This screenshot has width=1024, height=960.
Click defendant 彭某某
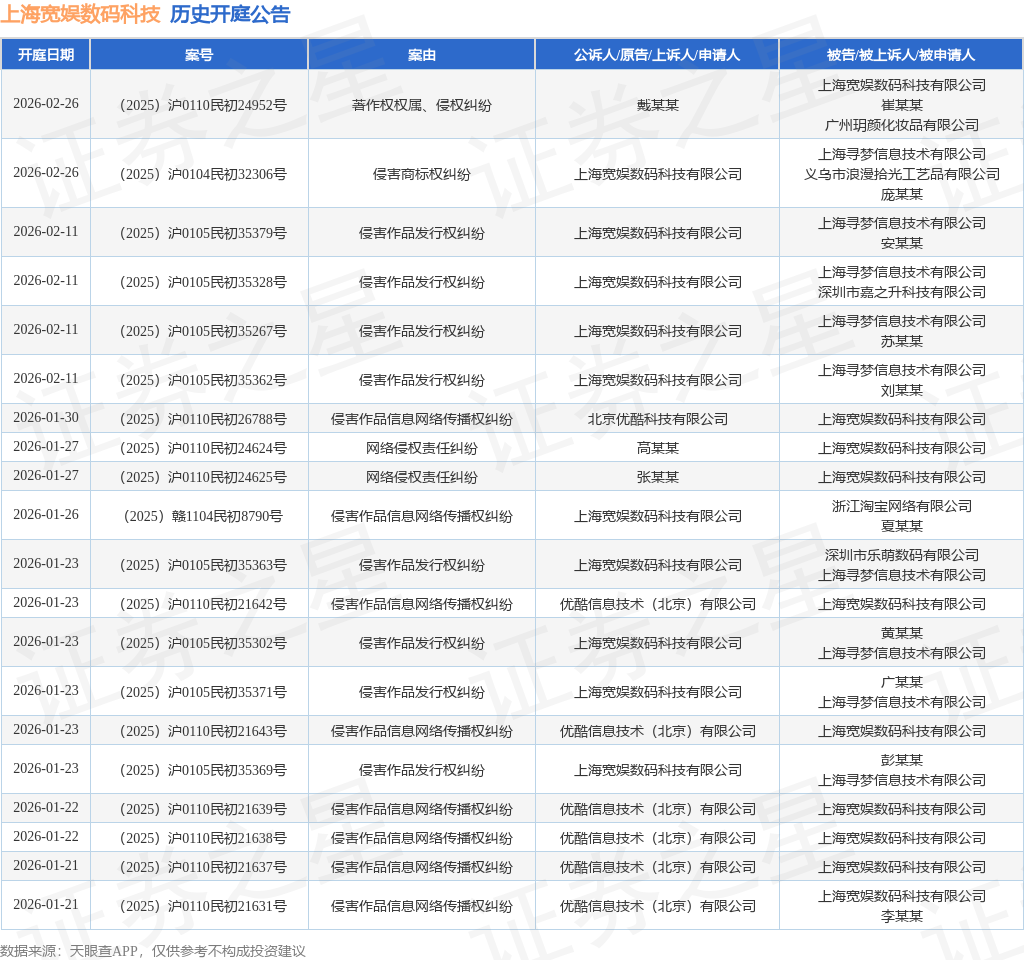pos(902,760)
